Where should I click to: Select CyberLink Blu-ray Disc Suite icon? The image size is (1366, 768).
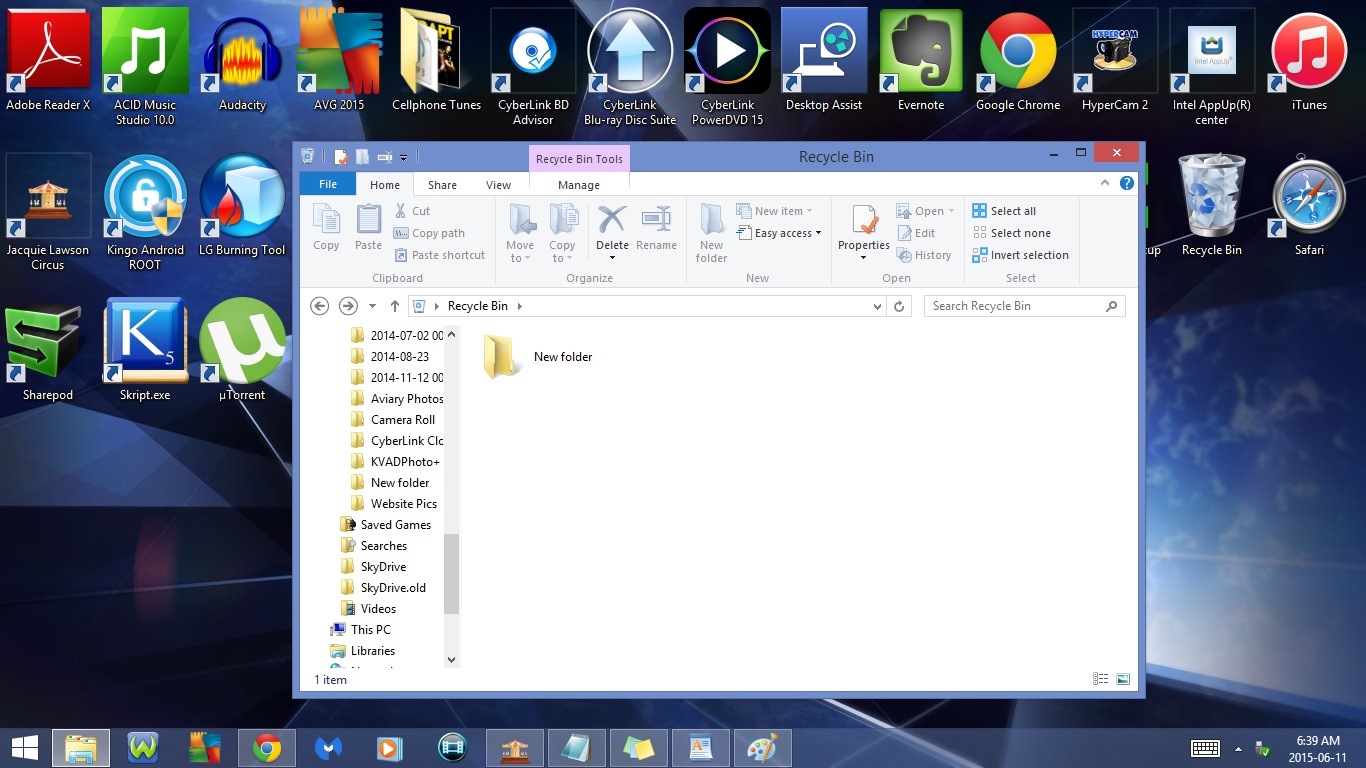point(630,67)
